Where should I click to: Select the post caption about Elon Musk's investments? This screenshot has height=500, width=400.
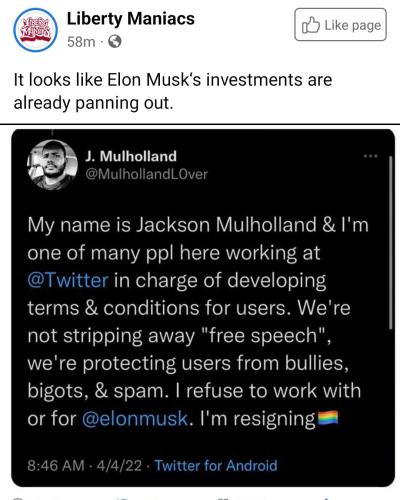click(173, 91)
